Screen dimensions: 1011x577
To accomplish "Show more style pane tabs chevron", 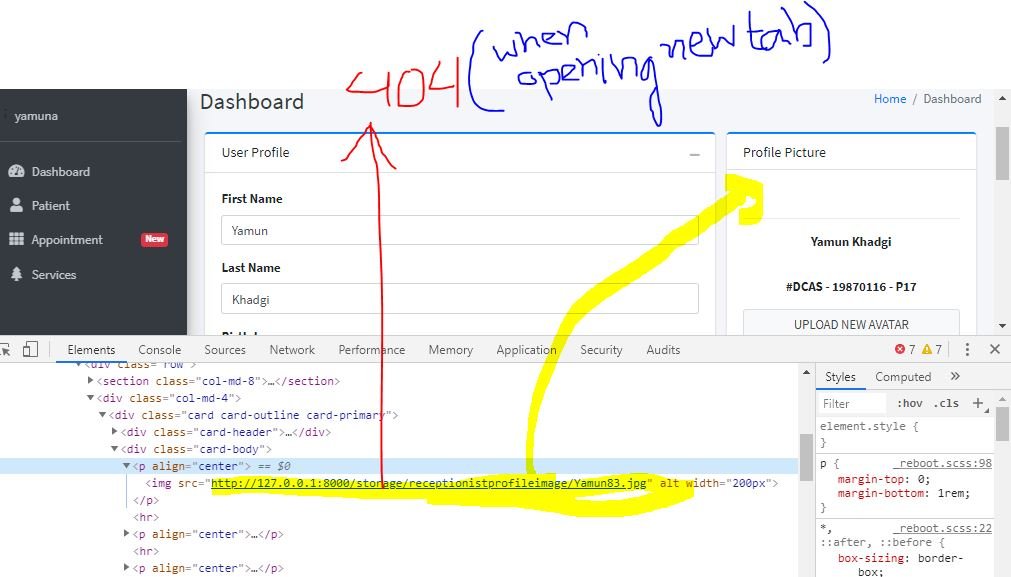I will click(955, 376).
